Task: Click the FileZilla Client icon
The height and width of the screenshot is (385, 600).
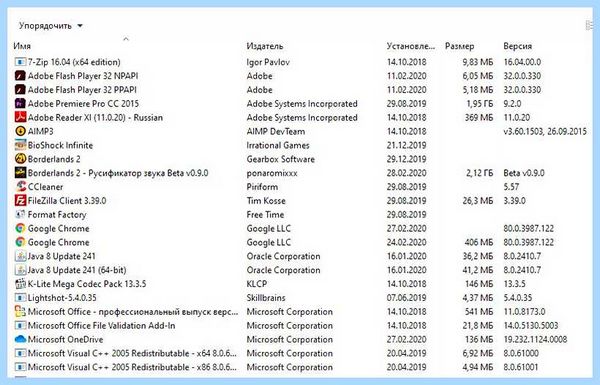Action: [x=20, y=201]
